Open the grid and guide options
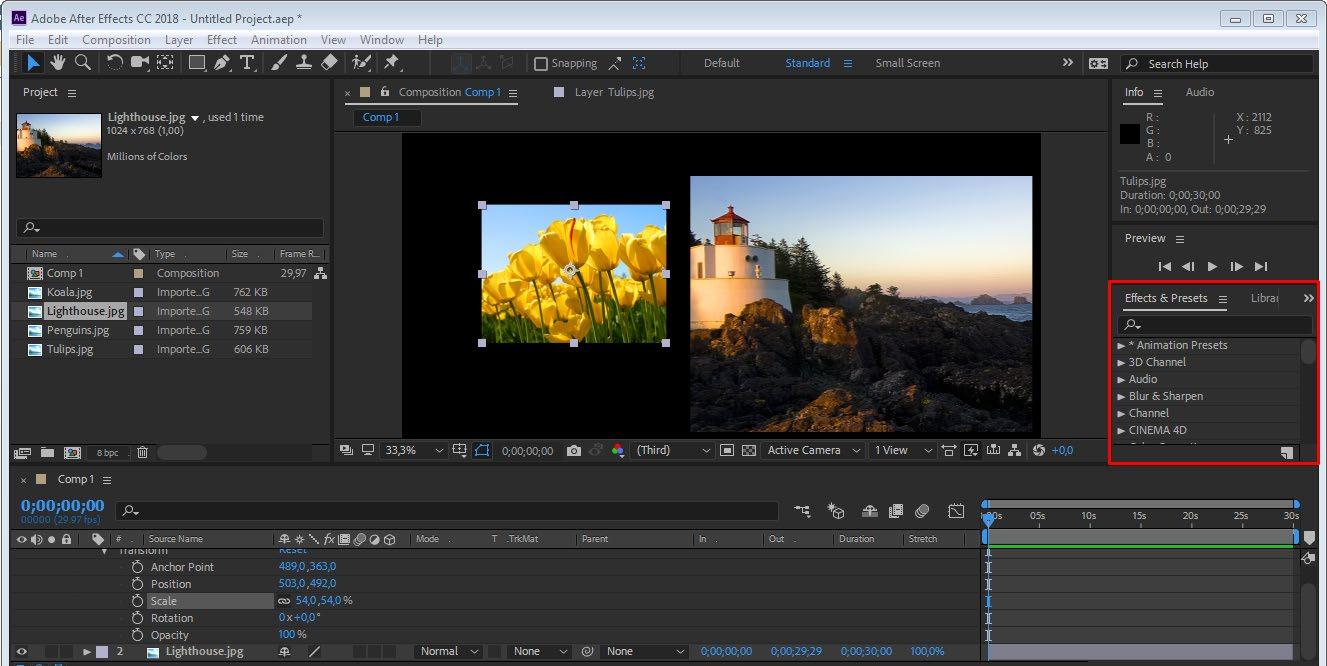The width and height of the screenshot is (1327, 666). [459, 451]
